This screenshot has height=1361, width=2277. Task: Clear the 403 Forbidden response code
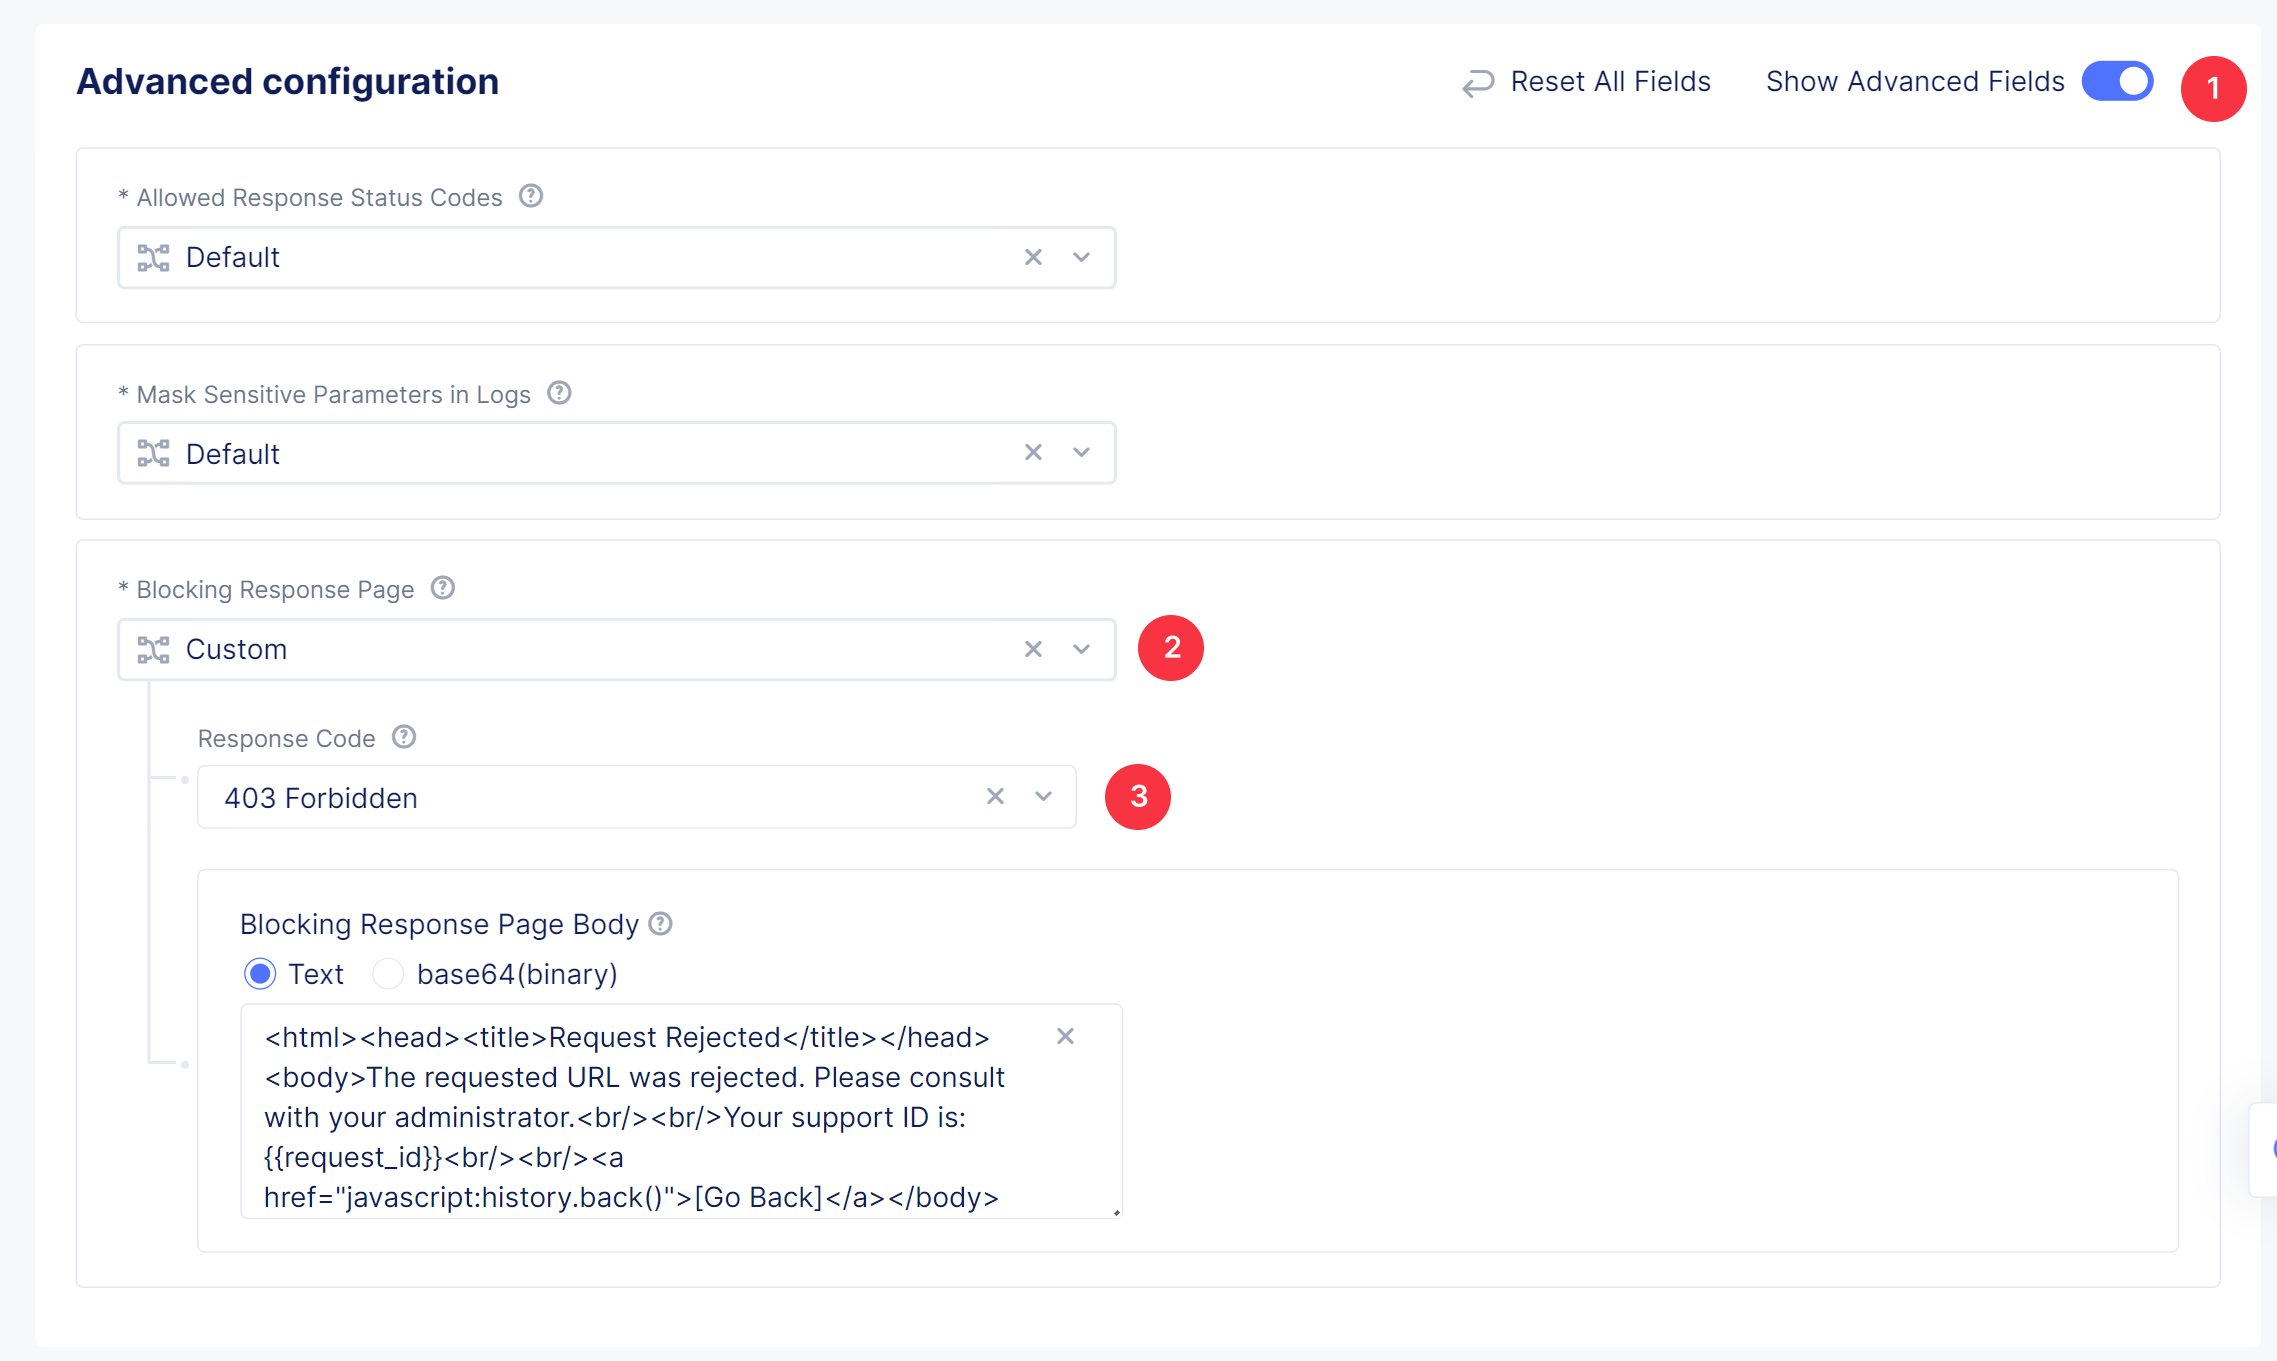coord(995,796)
